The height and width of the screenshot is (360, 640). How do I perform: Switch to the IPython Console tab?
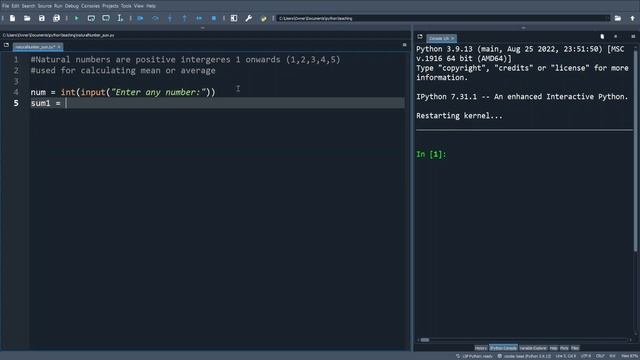pyautogui.click(x=503, y=348)
